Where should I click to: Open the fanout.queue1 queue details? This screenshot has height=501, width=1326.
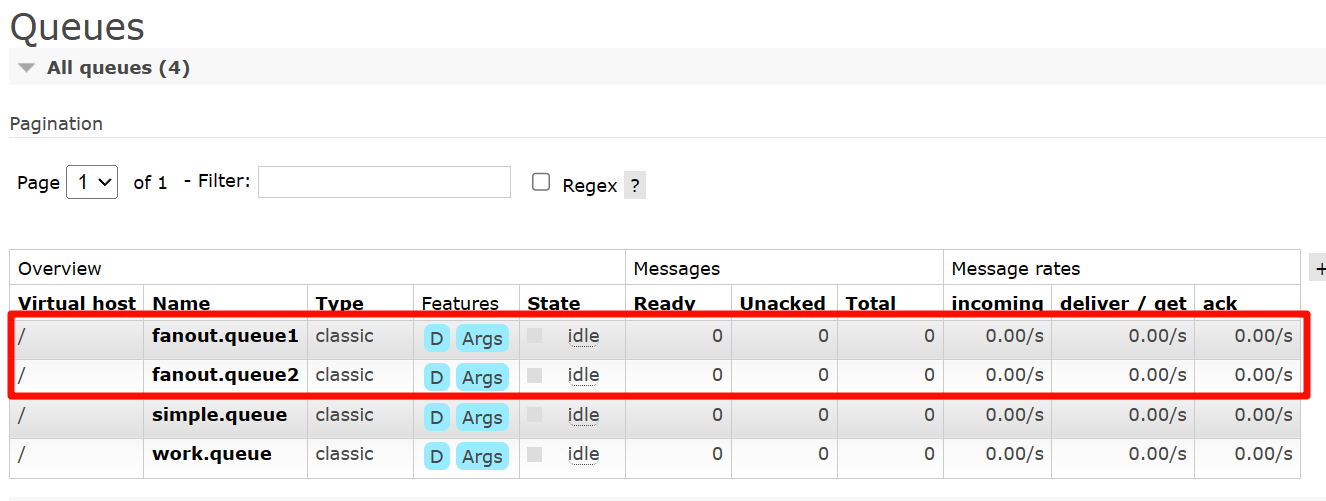coord(225,336)
